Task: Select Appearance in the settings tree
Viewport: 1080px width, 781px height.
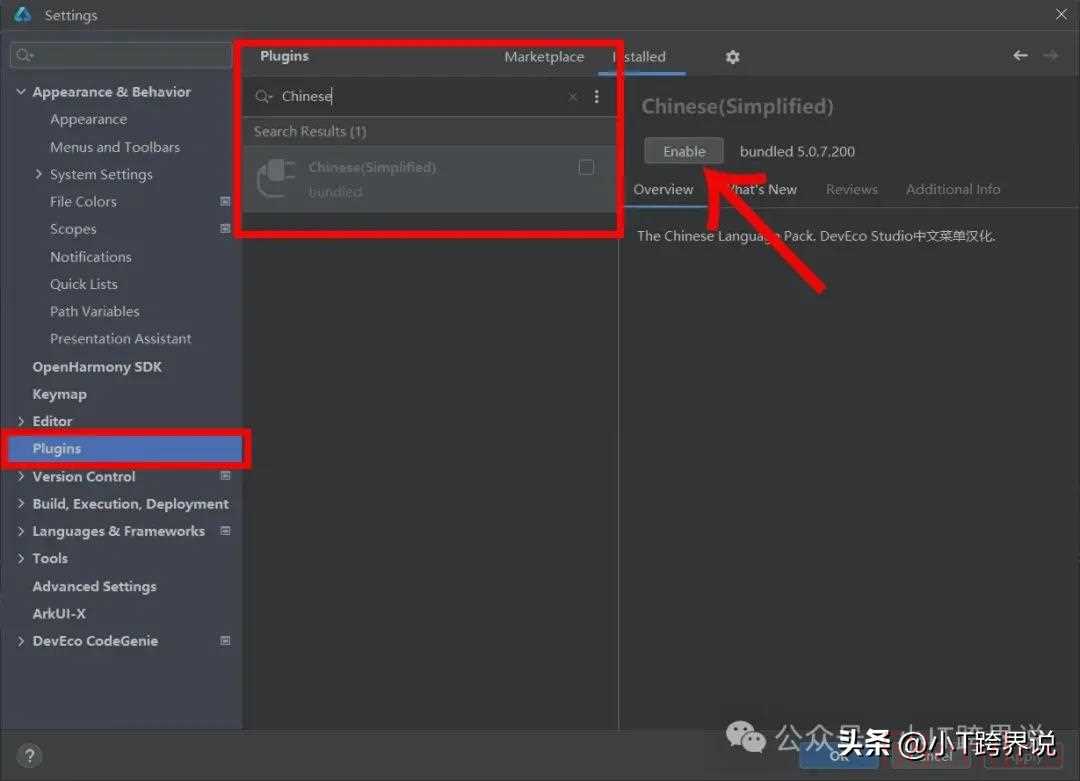Action: pyautogui.click(x=88, y=119)
